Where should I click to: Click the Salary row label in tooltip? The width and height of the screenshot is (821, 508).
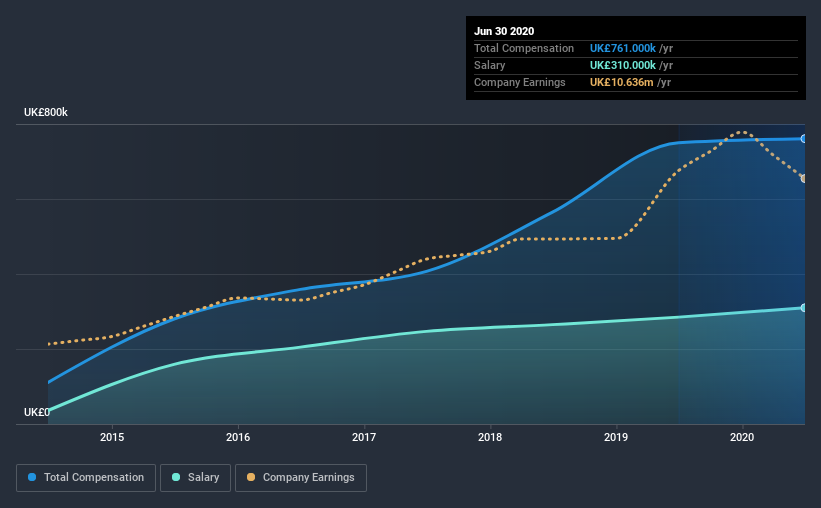[x=490, y=65]
